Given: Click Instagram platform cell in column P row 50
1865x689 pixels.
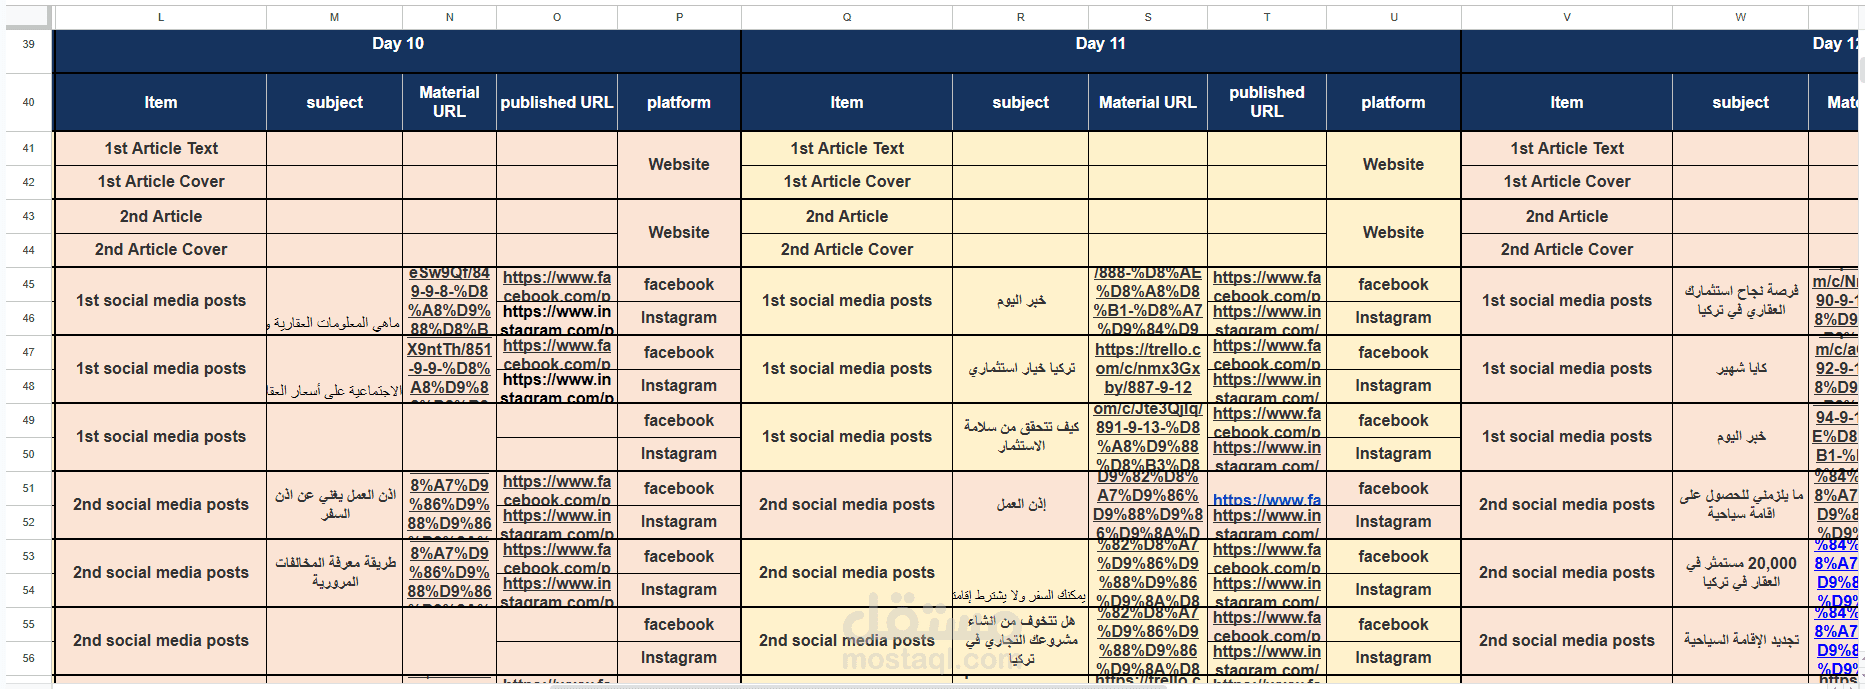Looking at the screenshot, I should pos(679,454).
